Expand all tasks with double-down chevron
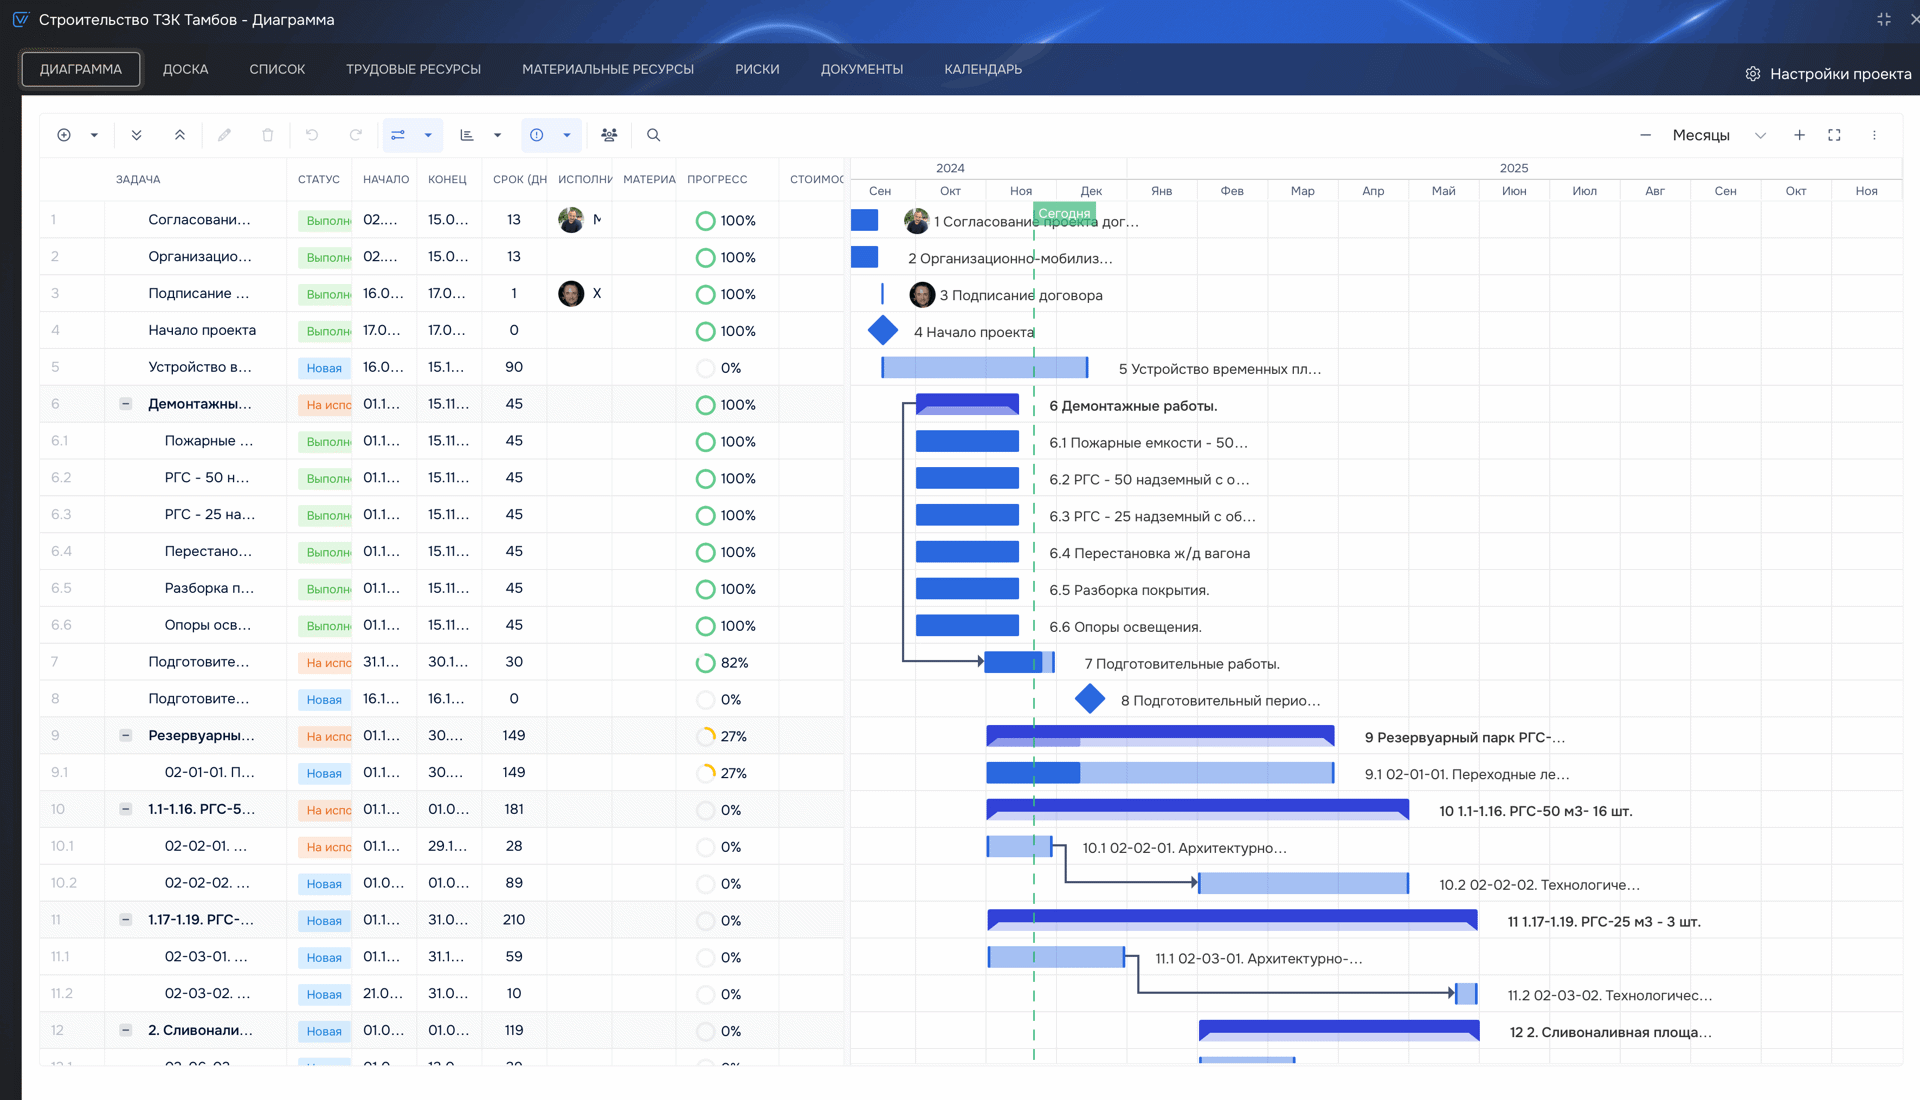 click(x=137, y=135)
